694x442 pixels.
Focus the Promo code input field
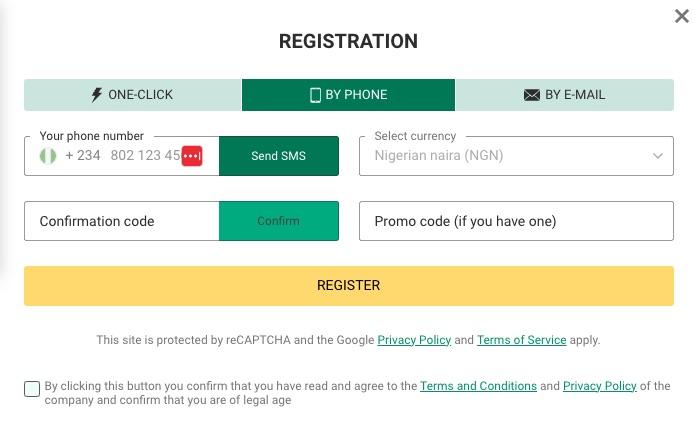click(x=516, y=221)
